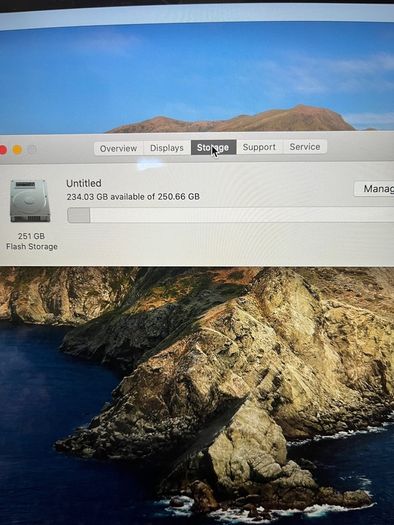Click the Flash Storage label under the drive

(32, 247)
